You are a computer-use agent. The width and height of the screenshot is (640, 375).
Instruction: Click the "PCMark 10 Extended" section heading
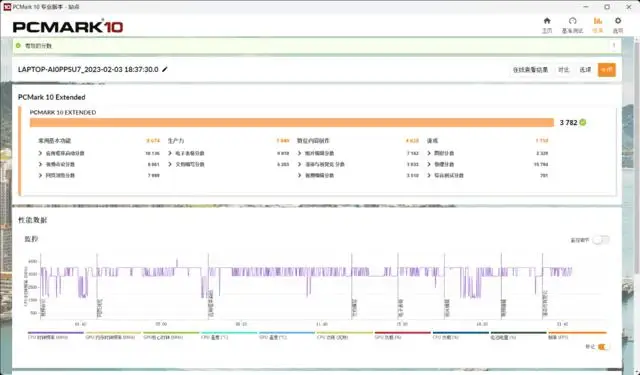(x=51, y=97)
